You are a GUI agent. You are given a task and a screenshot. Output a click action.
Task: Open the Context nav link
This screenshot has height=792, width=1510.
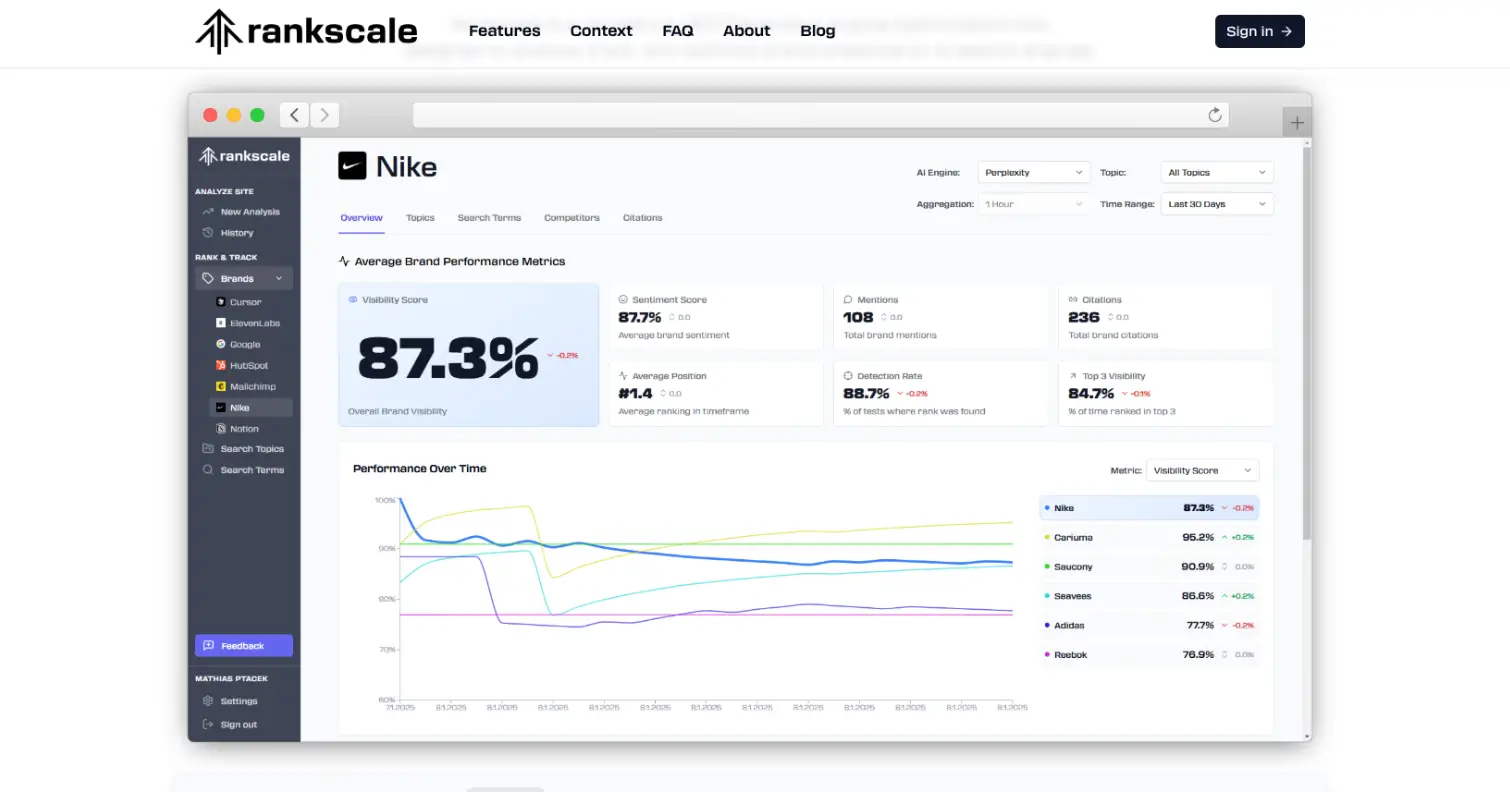click(601, 31)
